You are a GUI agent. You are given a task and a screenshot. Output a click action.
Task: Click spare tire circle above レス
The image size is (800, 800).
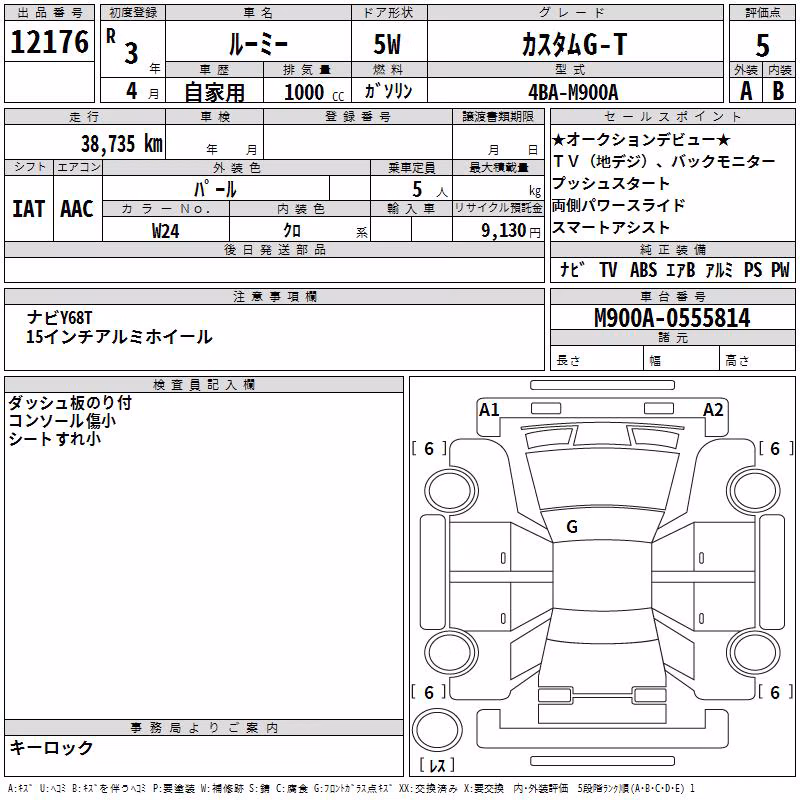437,729
